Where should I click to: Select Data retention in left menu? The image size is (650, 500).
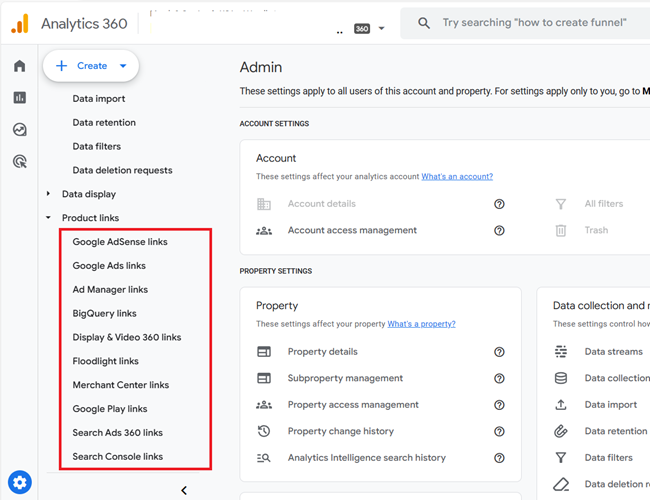pos(104,123)
